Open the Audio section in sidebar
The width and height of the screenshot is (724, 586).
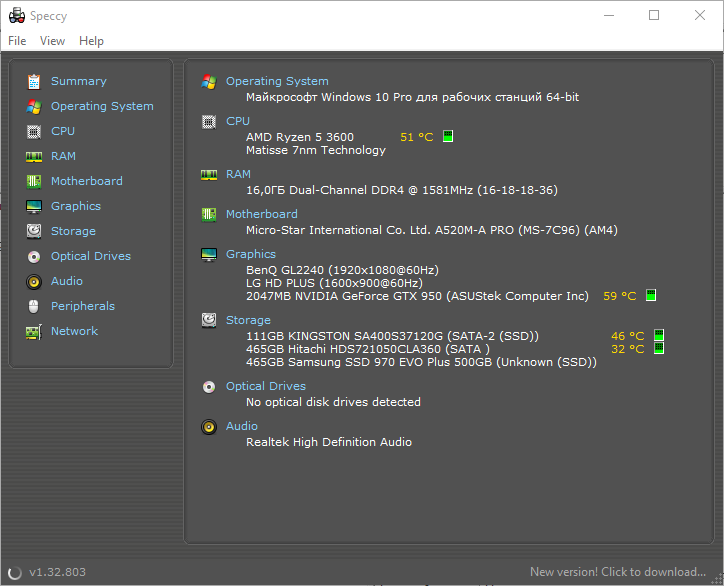pos(66,281)
